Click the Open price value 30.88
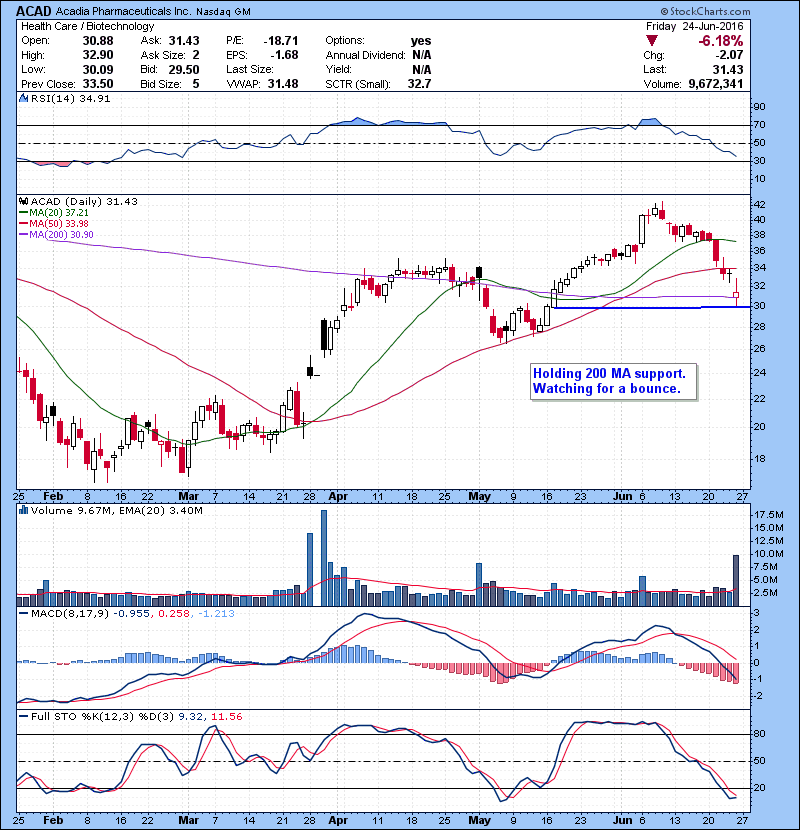800x830 pixels. pyautogui.click(x=98, y=41)
